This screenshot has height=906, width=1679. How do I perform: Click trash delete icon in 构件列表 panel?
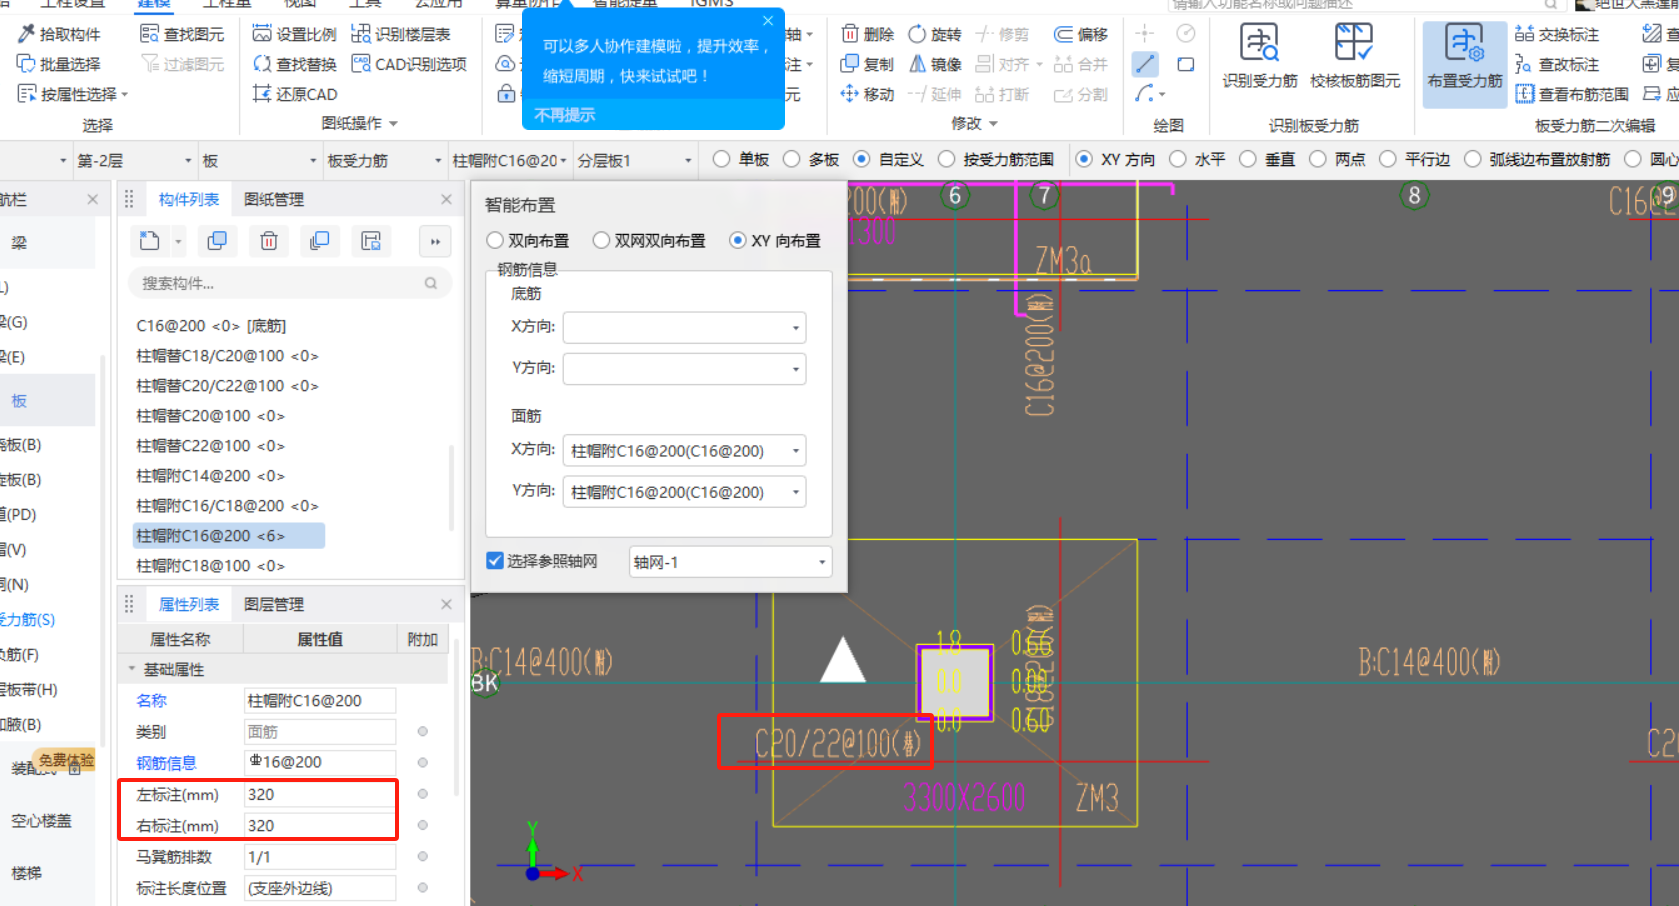pyautogui.click(x=269, y=241)
